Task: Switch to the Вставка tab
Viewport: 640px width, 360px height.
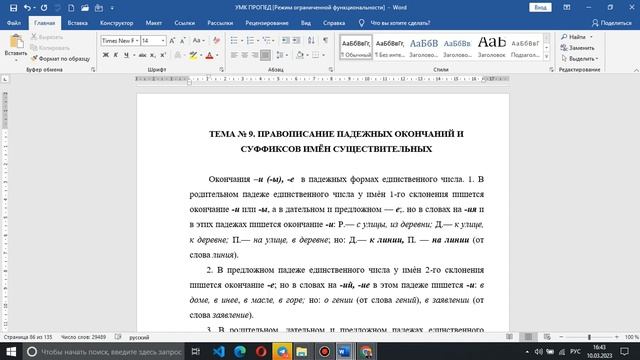Action: pyautogui.click(x=78, y=23)
